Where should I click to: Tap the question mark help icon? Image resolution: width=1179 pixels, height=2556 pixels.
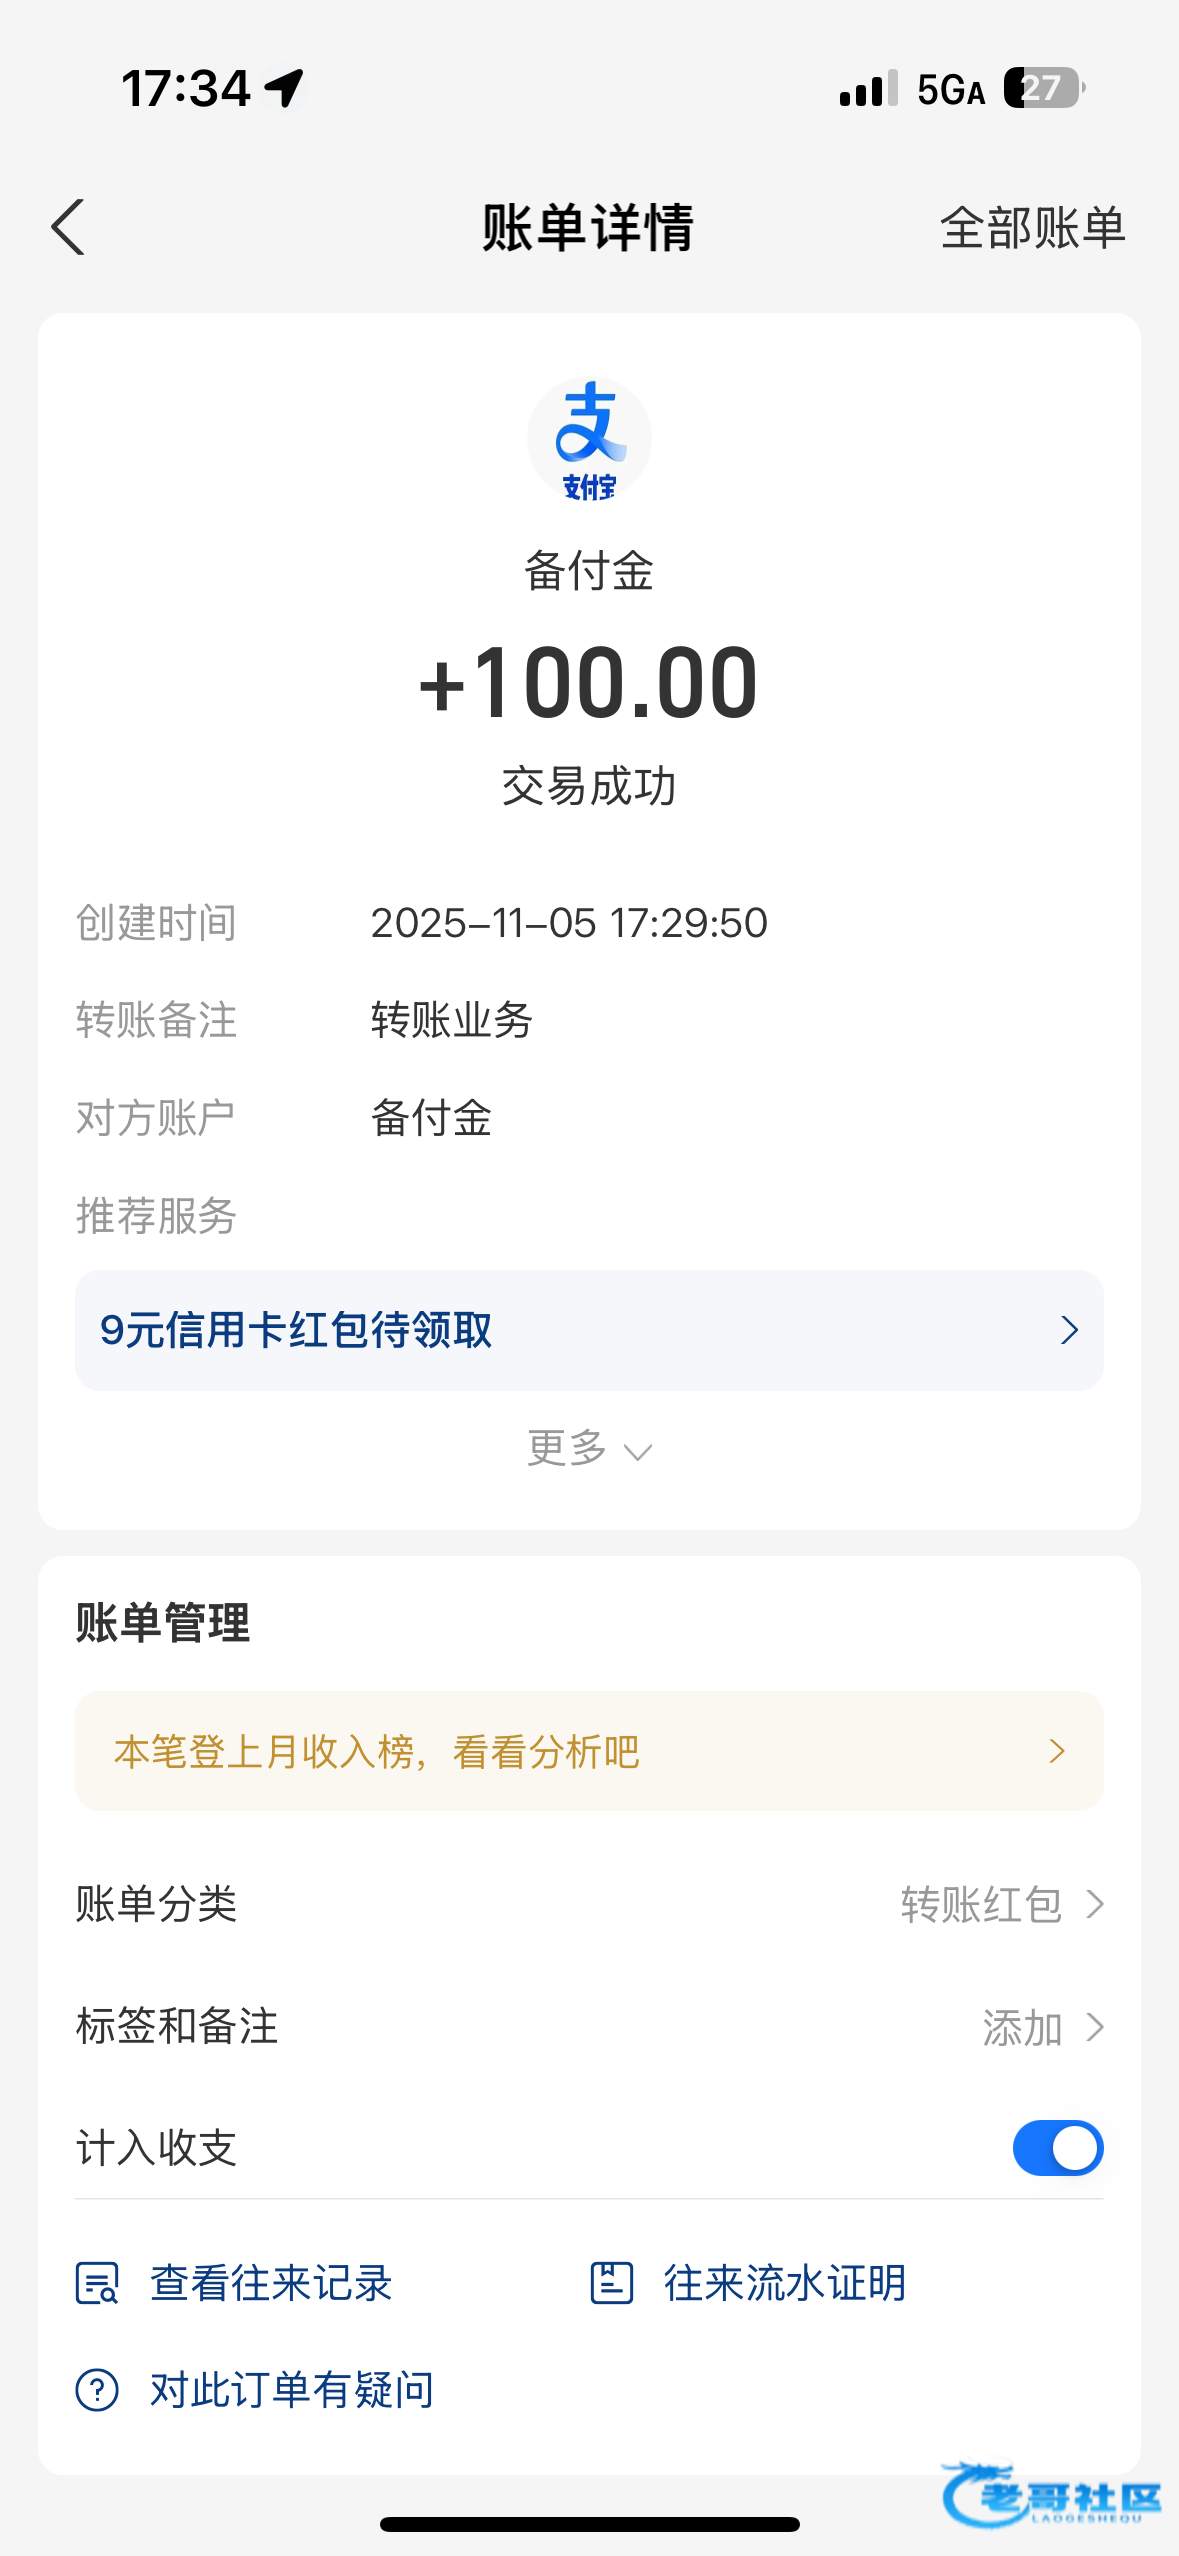tap(97, 2390)
